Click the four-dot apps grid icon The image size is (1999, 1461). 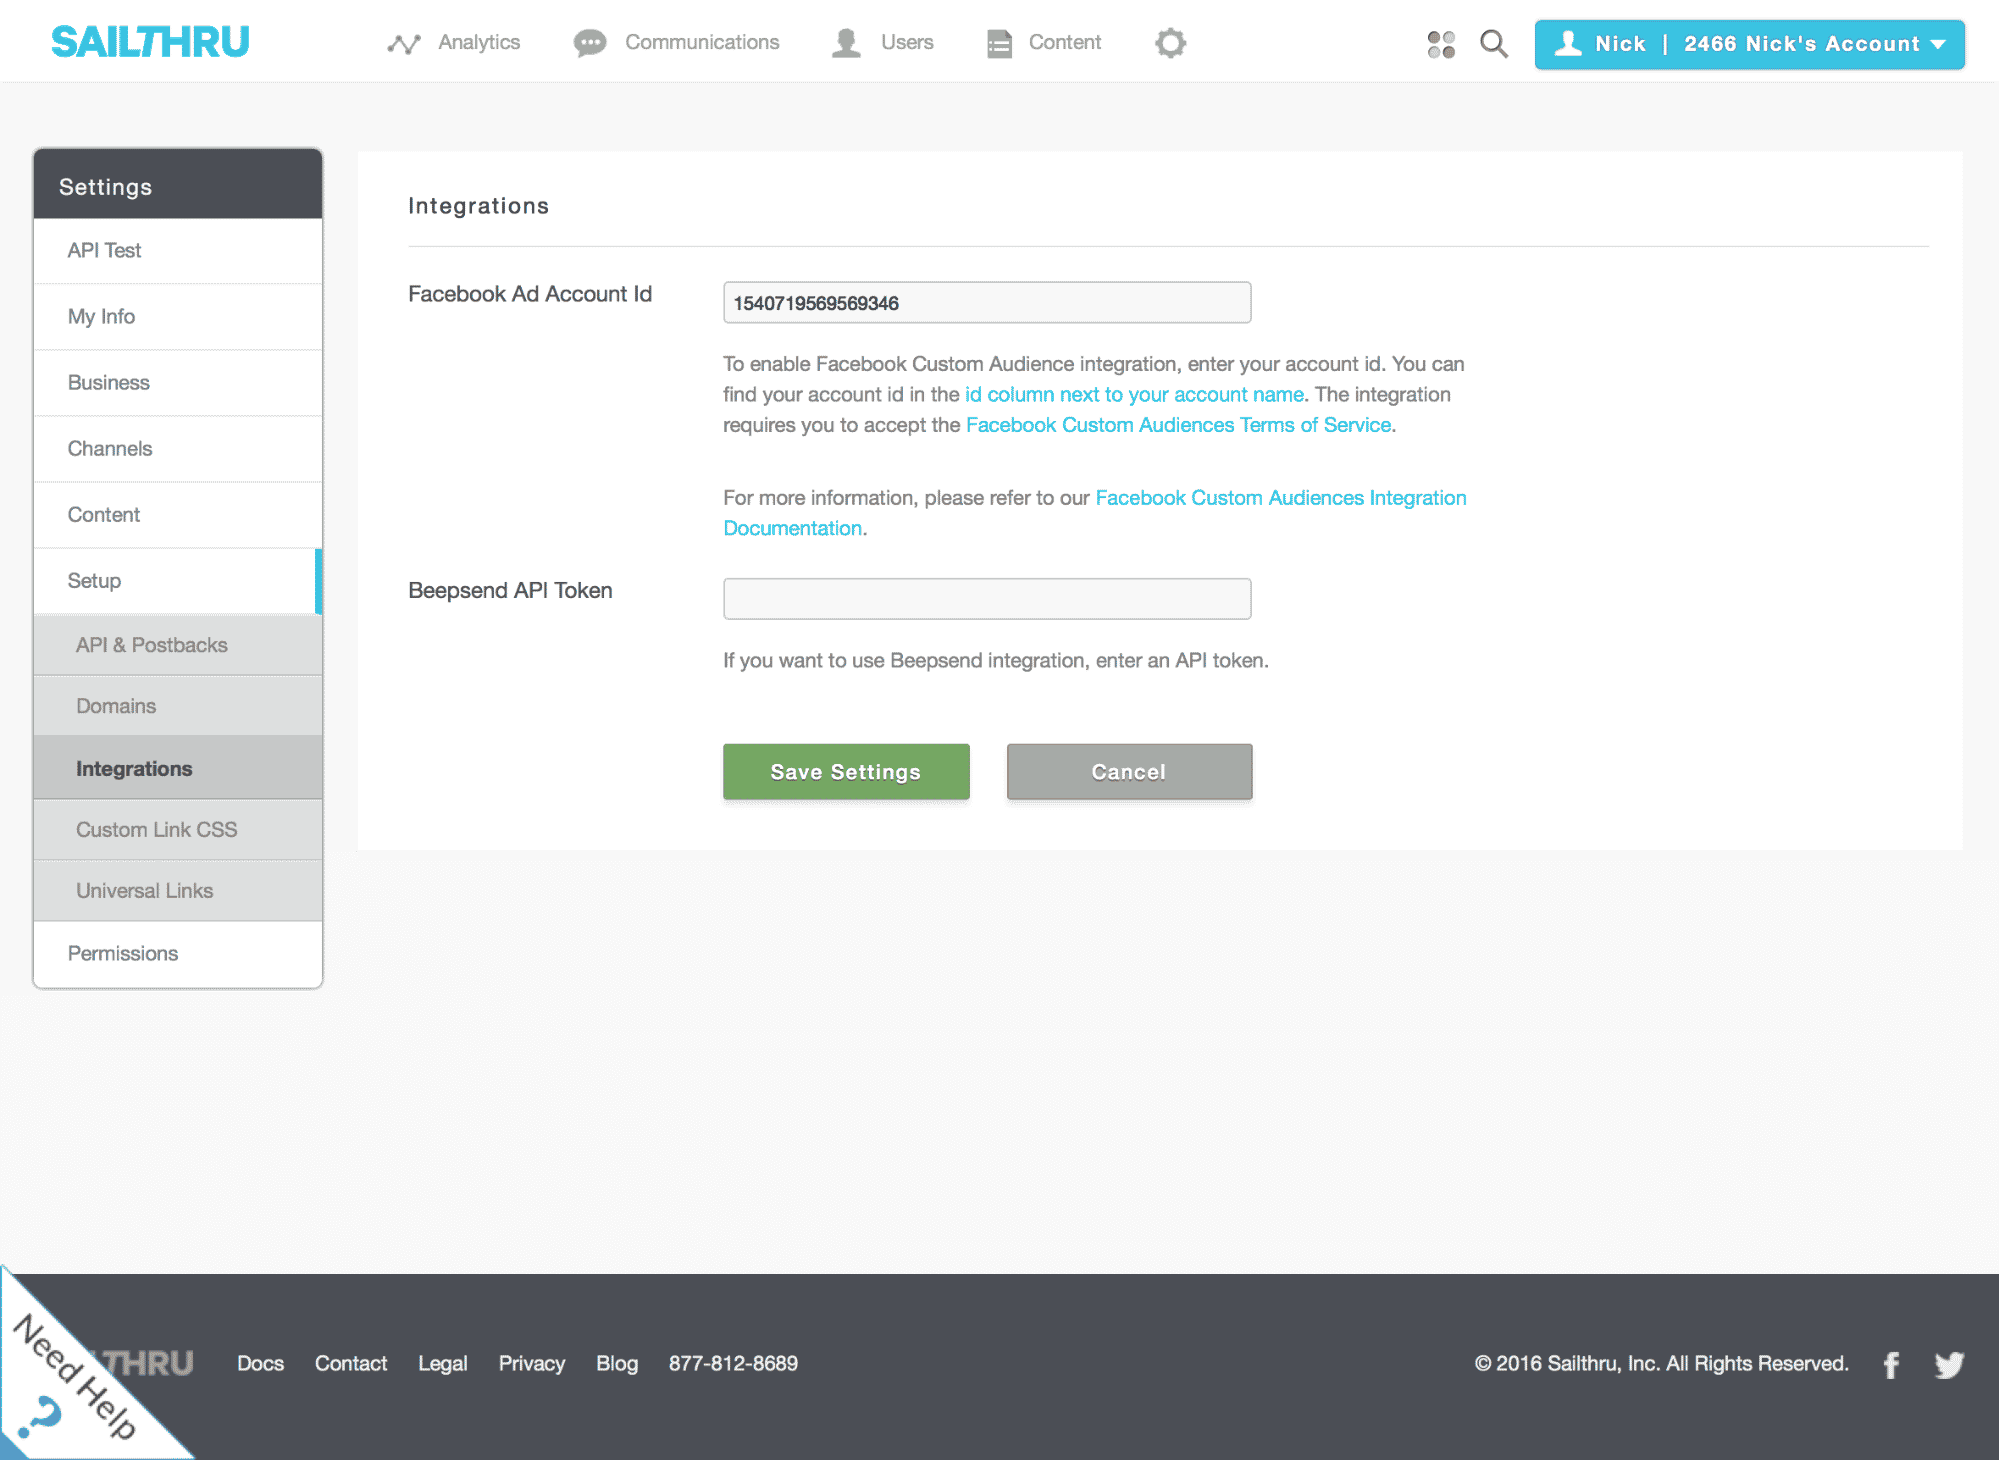(1441, 44)
